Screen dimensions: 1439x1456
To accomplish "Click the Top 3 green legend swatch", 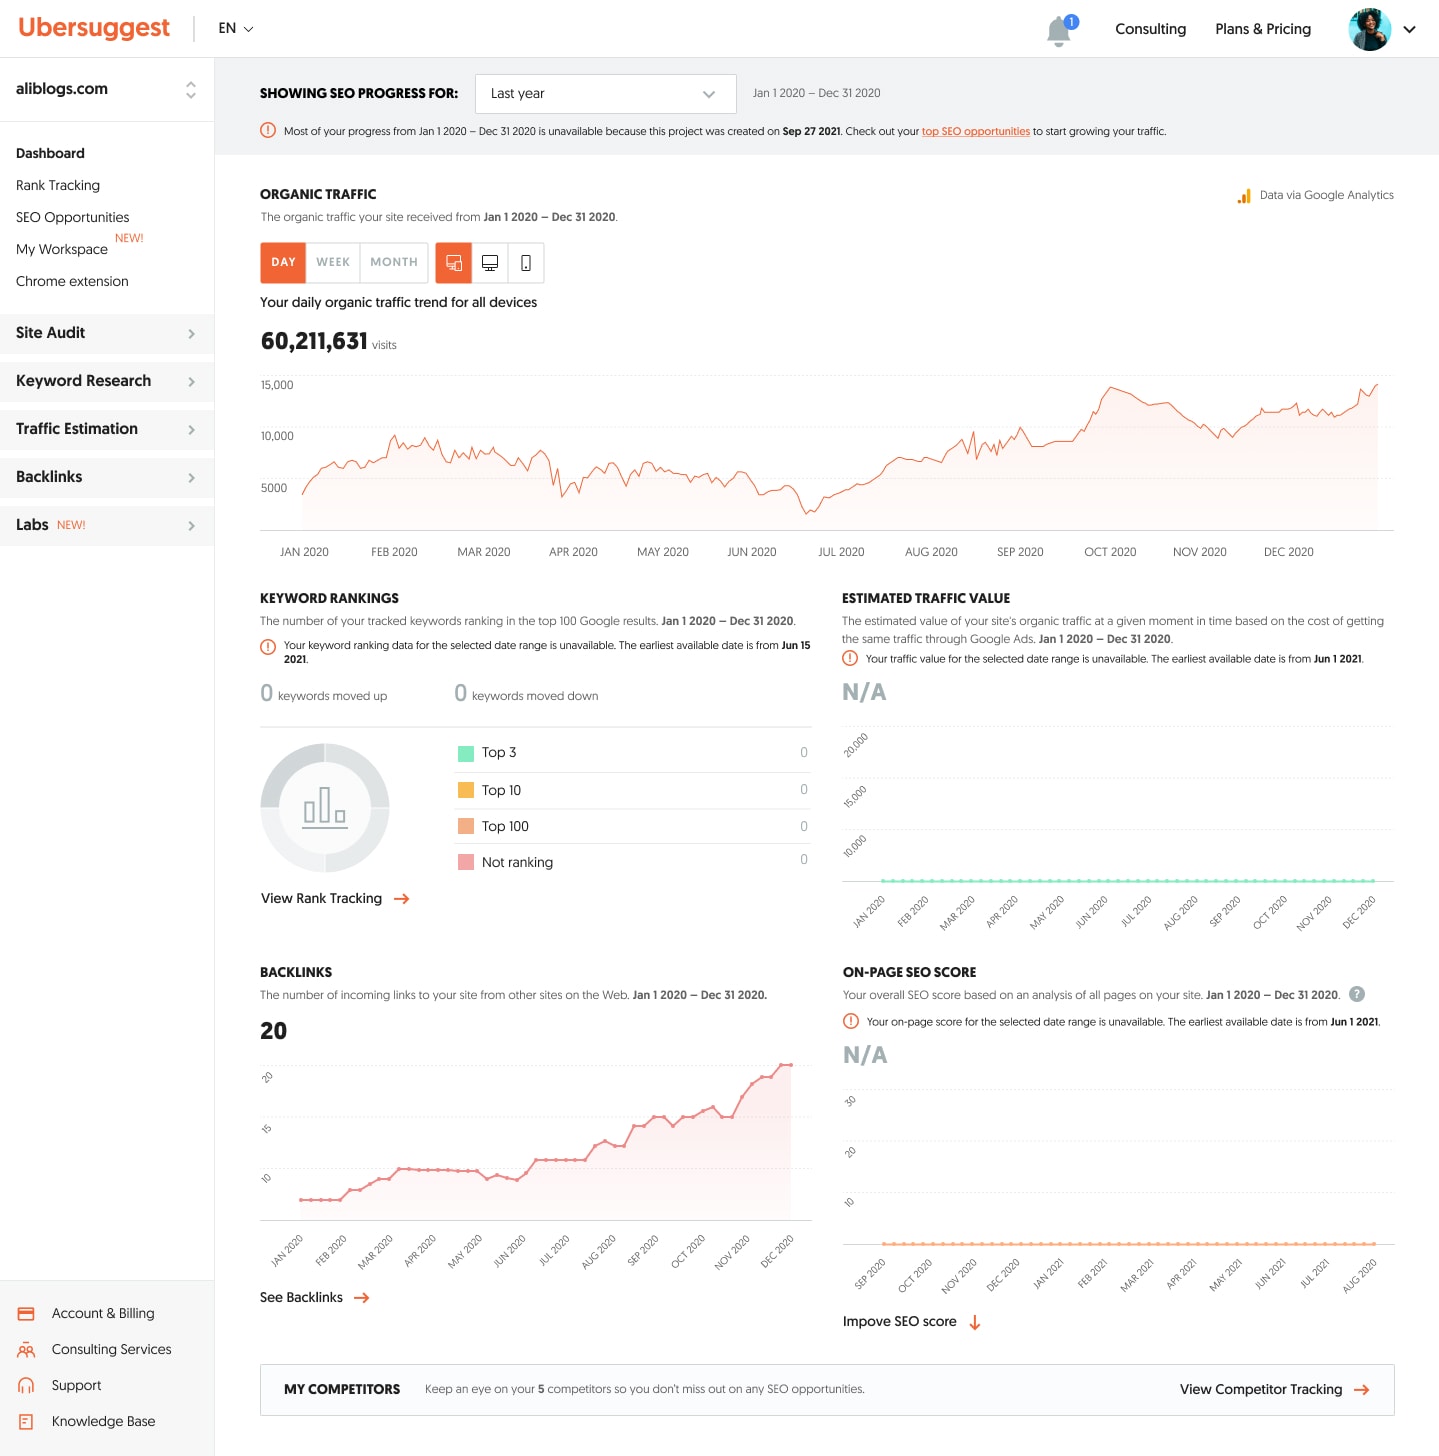I will (x=466, y=754).
